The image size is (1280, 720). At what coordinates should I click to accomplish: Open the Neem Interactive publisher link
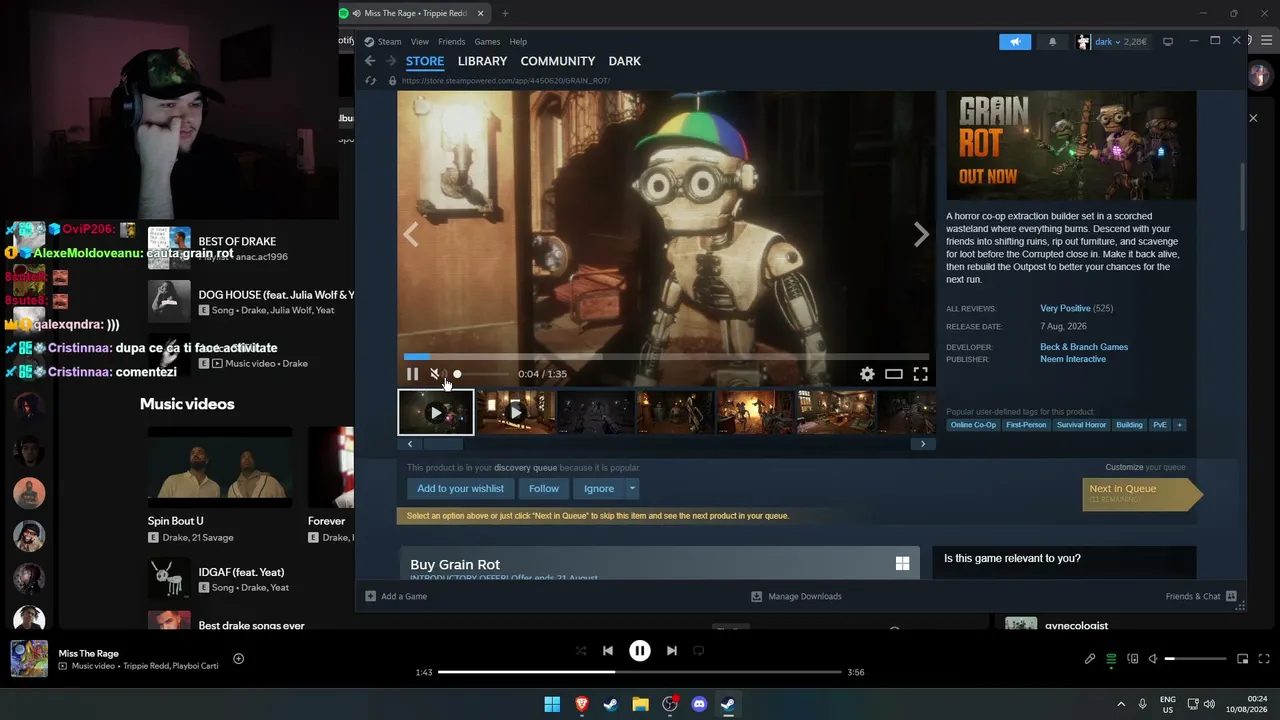click(1073, 359)
